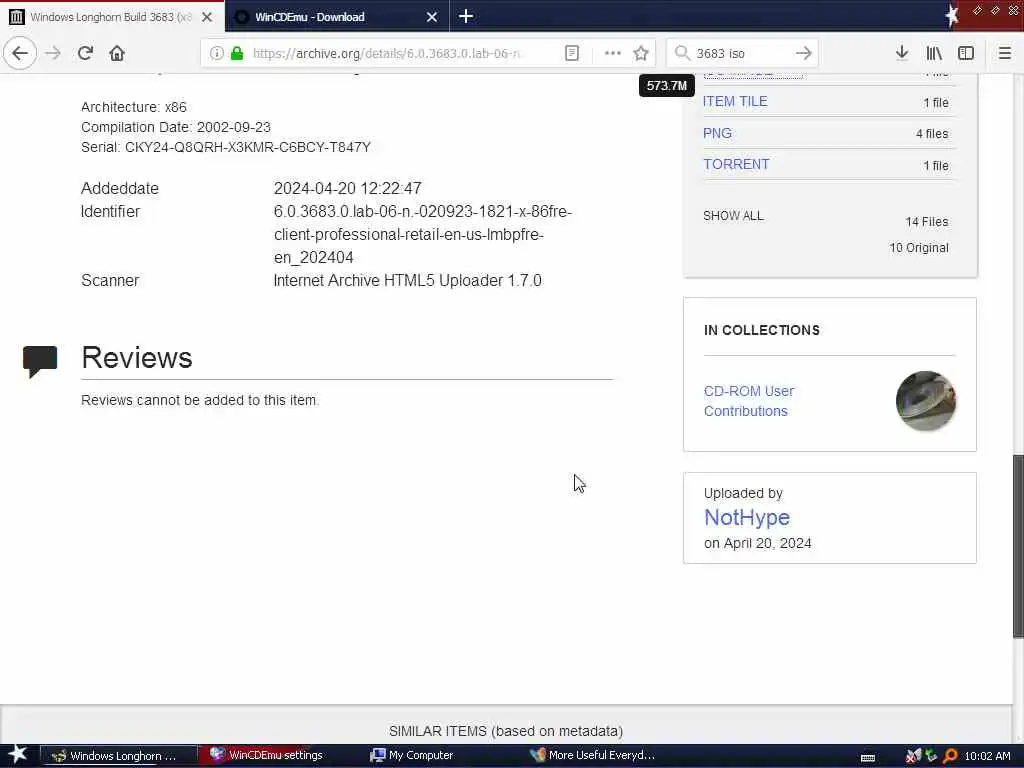This screenshot has height=768, width=1024.
Task: Open the Firefox hamburger menu
Action: (1004, 53)
